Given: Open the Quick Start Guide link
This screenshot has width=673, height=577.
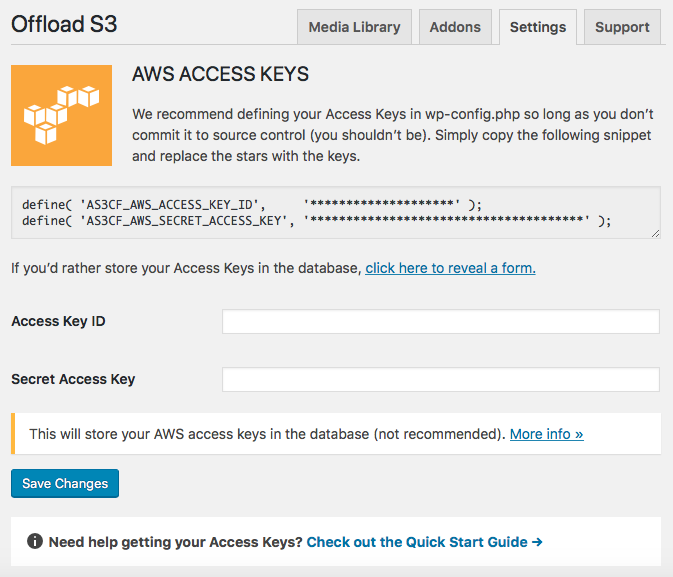Looking at the screenshot, I should (x=424, y=542).
